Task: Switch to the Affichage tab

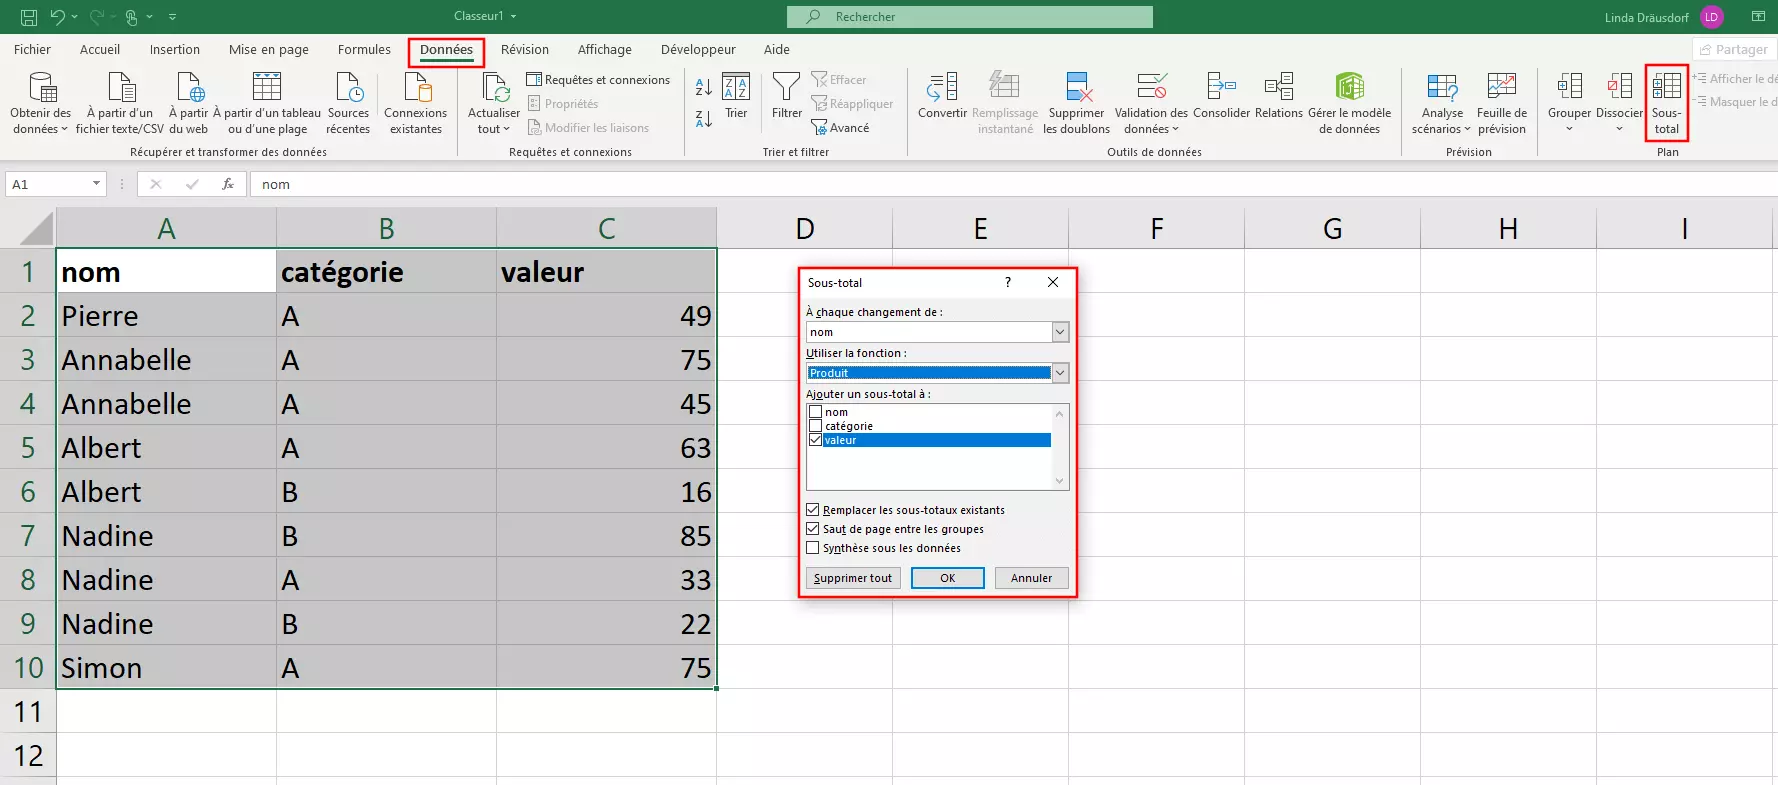Action: pos(605,50)
